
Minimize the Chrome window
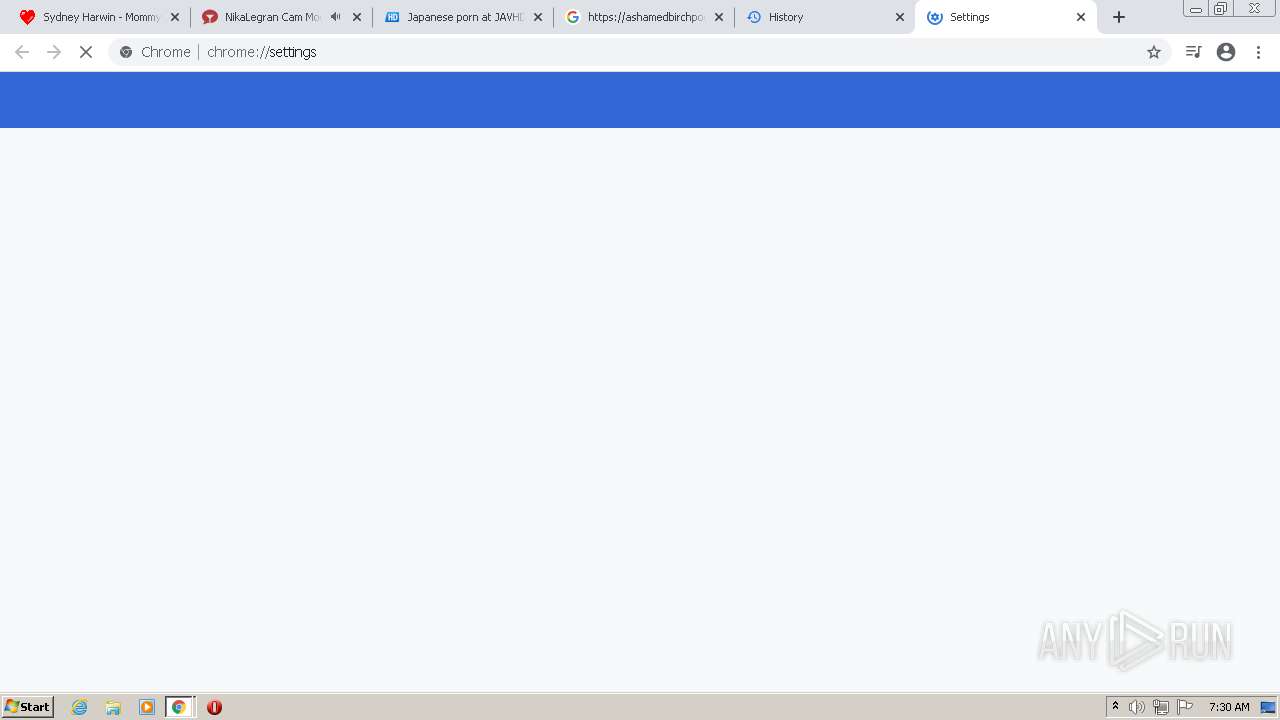[x=1196, y=9]
